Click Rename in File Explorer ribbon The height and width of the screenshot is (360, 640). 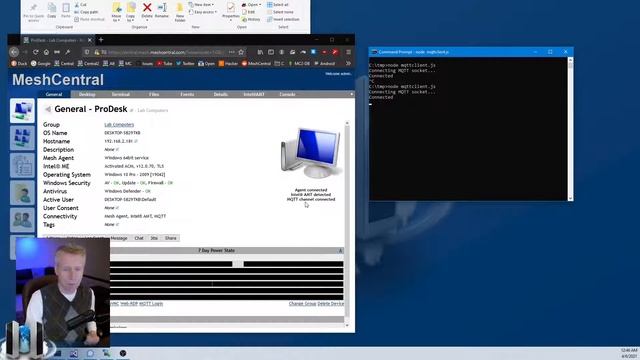[162, 11]
